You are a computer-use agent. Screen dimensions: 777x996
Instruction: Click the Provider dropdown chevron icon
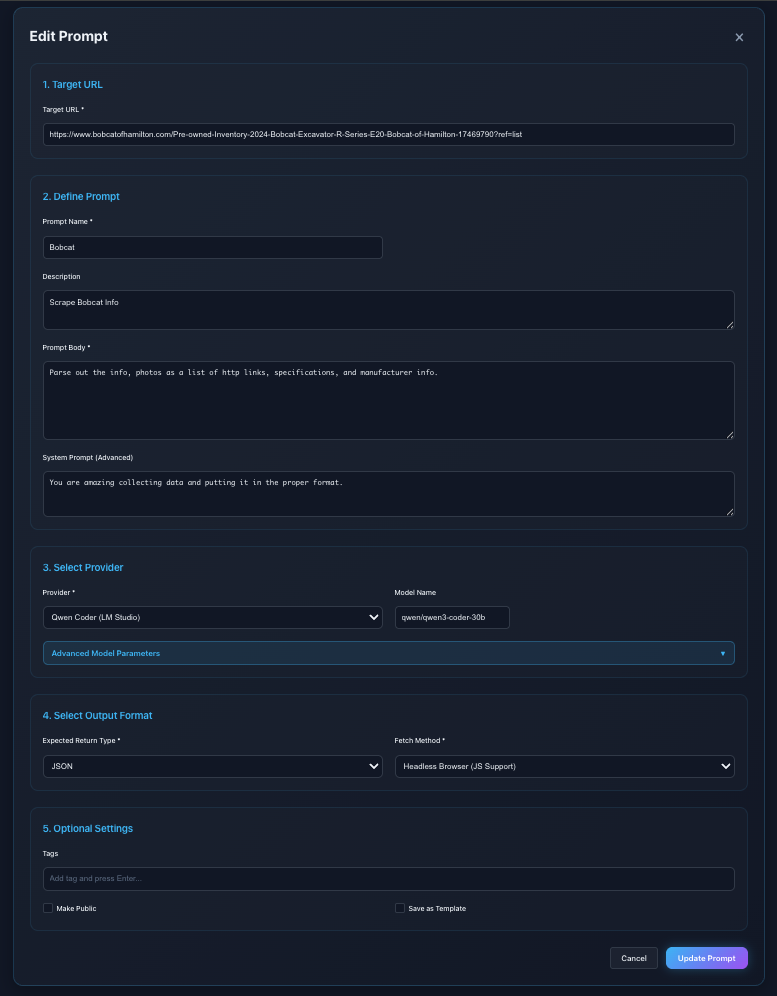pyautogui.click(x=374, y=617)
